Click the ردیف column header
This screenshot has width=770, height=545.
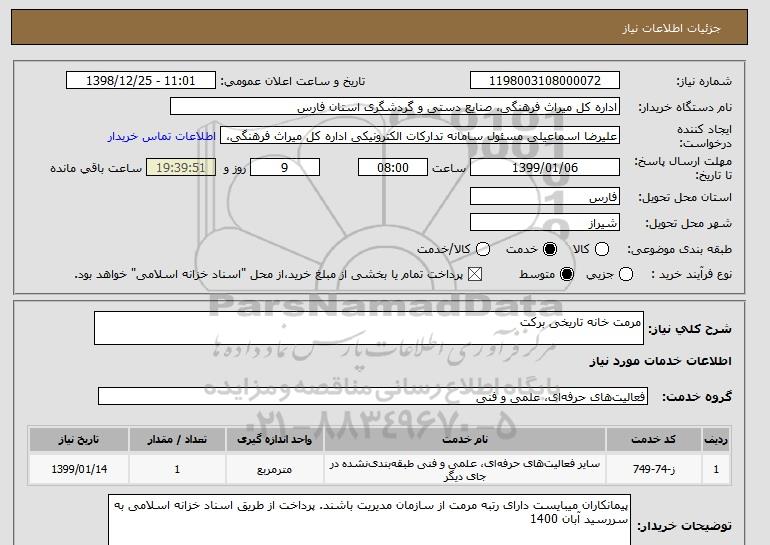click(x=716, y=439)
